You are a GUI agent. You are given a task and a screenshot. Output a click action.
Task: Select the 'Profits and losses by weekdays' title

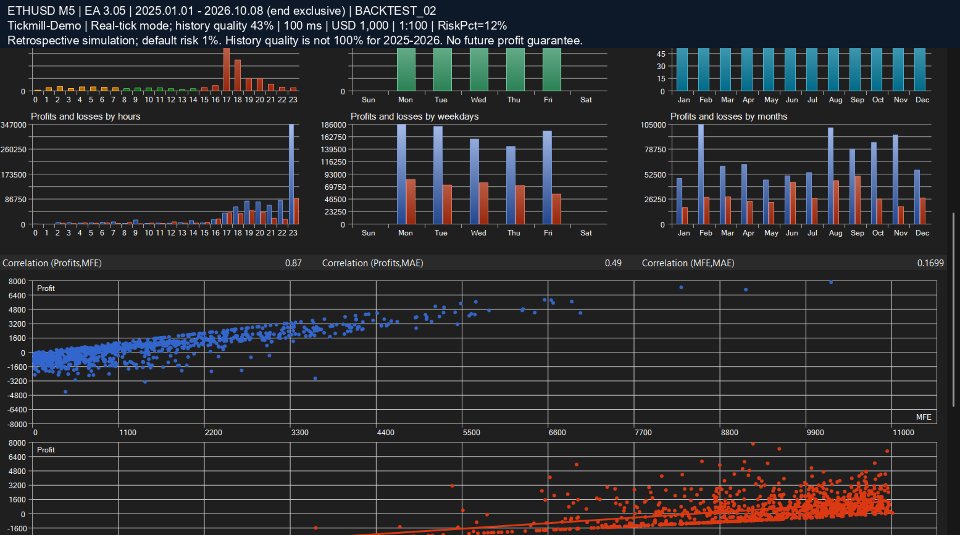414,116
